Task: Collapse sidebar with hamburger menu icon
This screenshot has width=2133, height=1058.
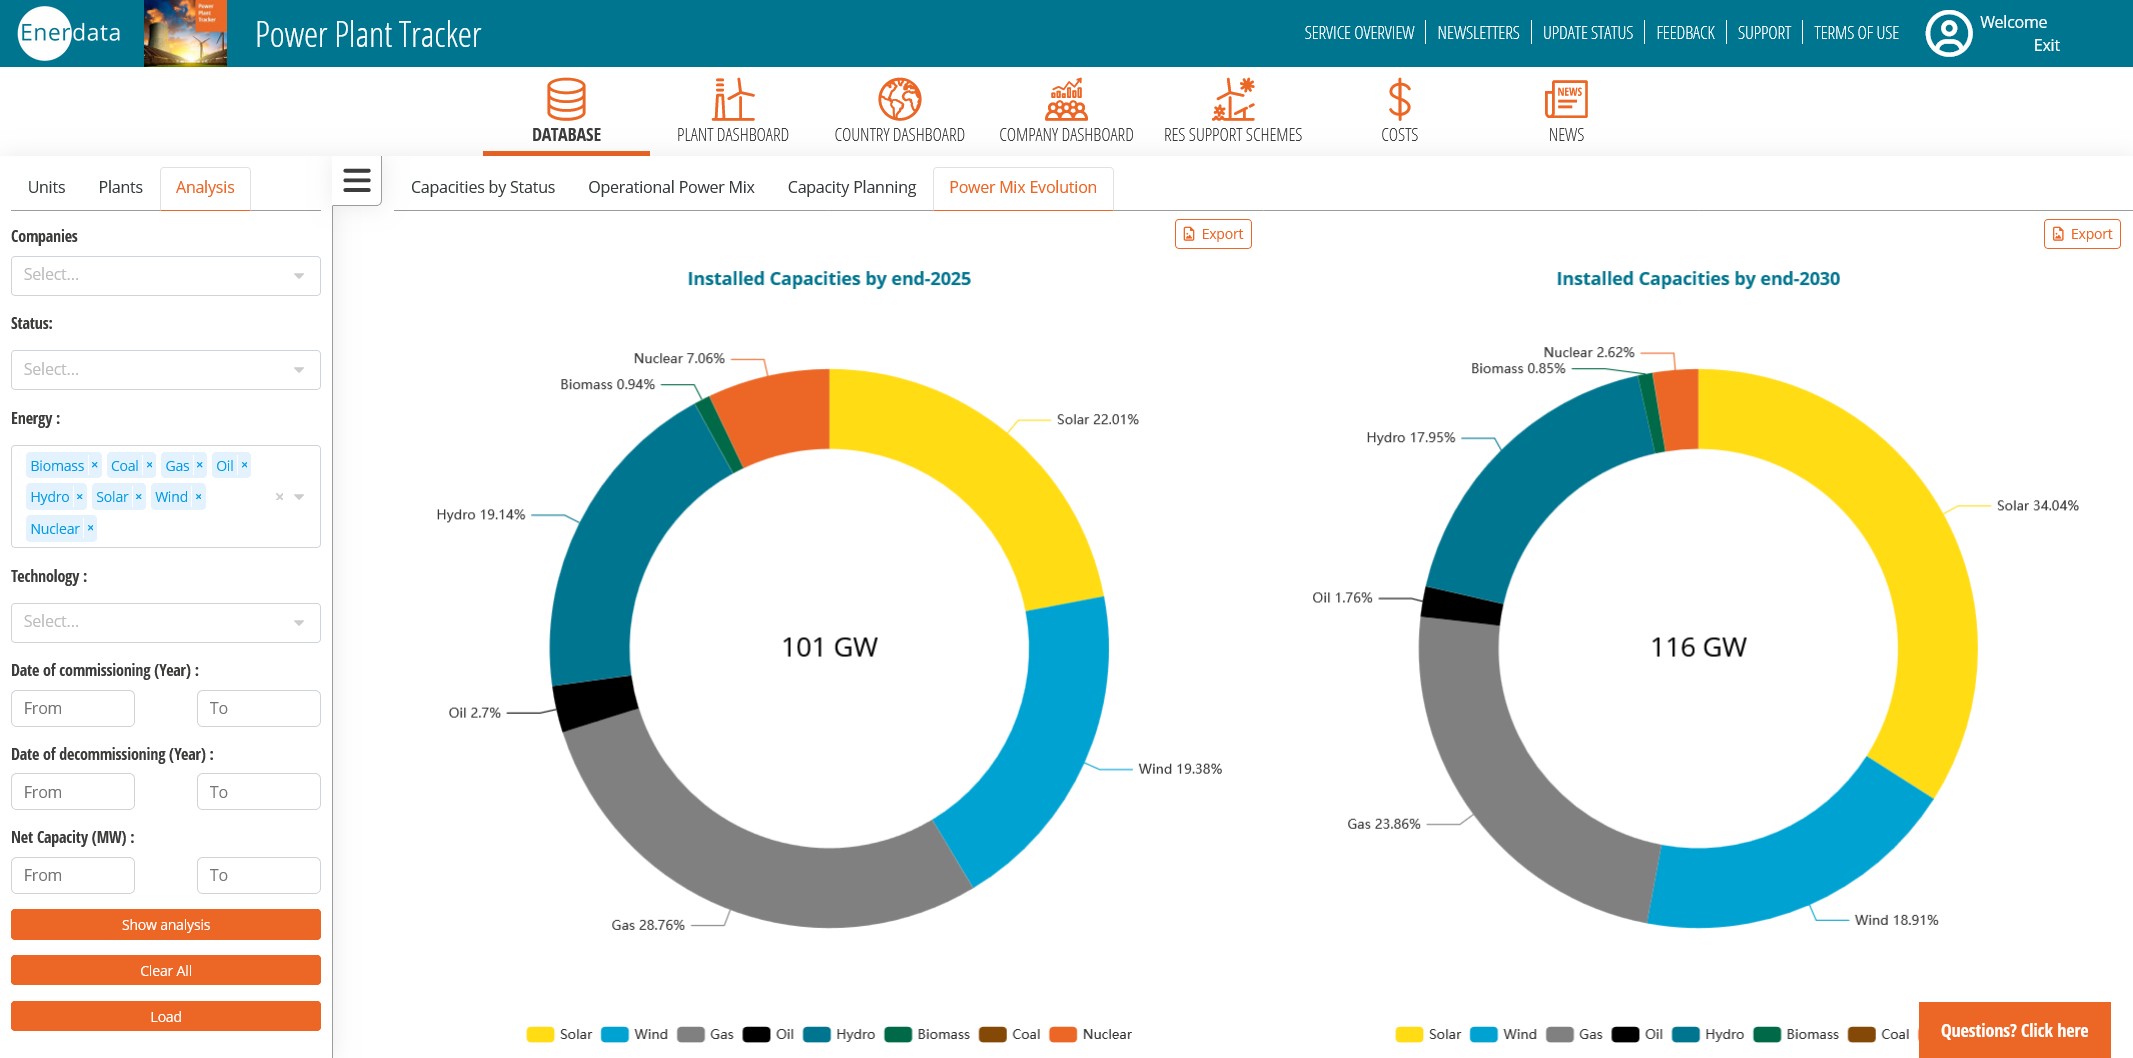Action: point(357,181)
